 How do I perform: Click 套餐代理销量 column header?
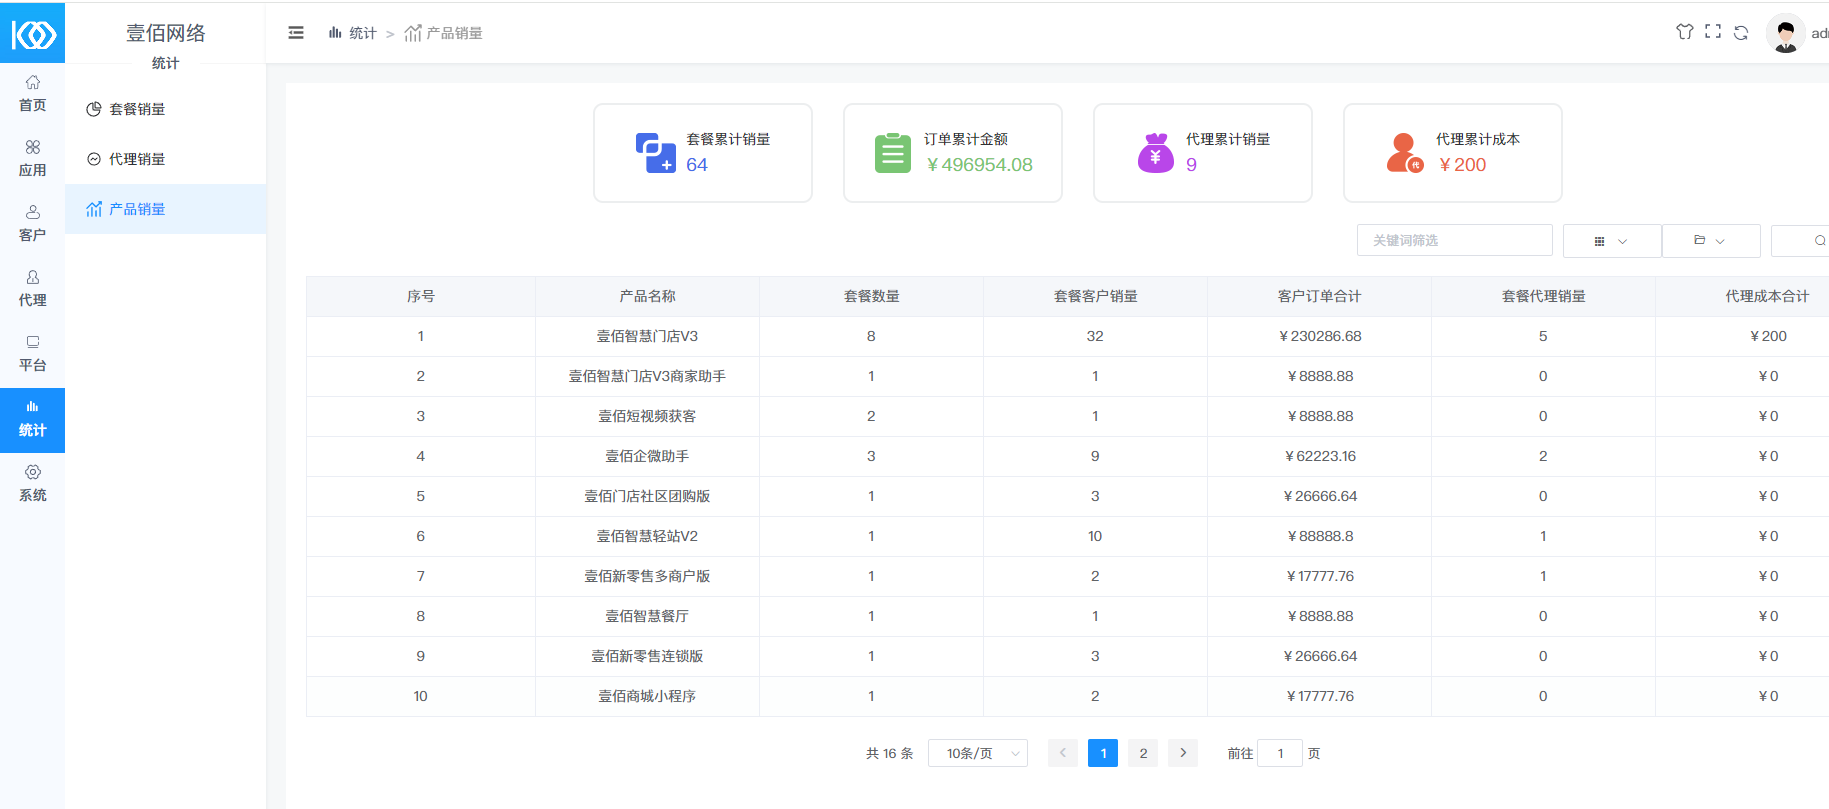(x=1543, y=296)
